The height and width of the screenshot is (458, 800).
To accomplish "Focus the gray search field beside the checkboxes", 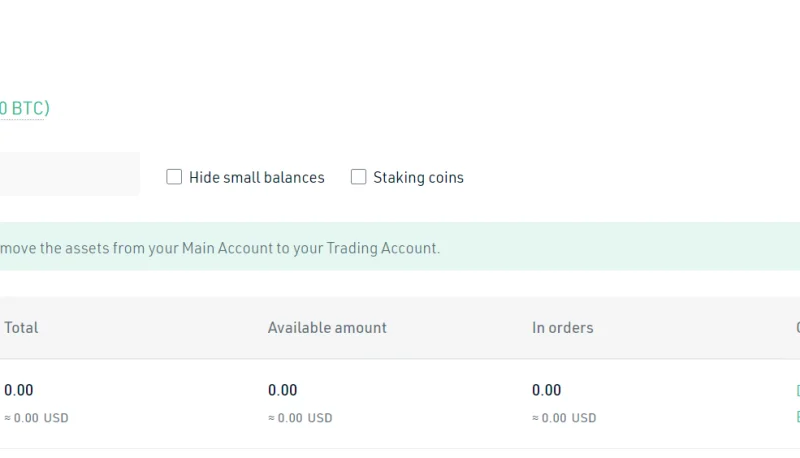I will tap(69, 174).
